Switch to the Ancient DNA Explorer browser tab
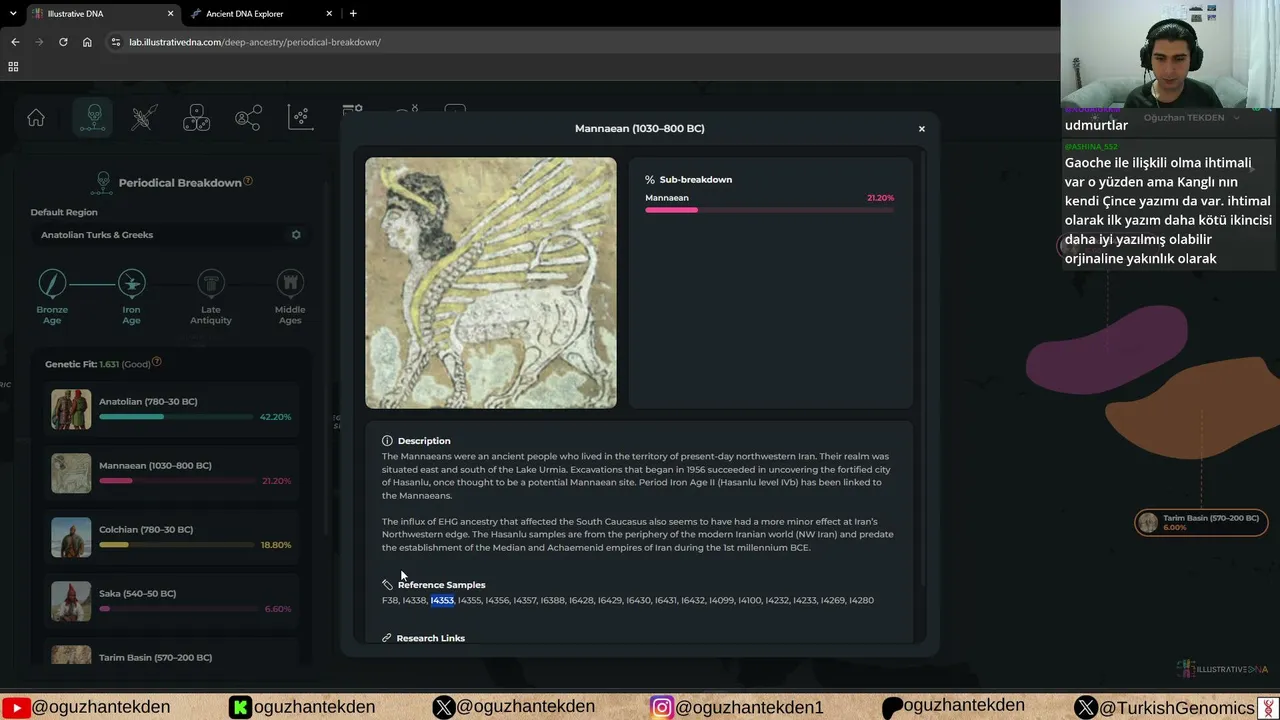The image size is (1280, 720). click(260, 14)
